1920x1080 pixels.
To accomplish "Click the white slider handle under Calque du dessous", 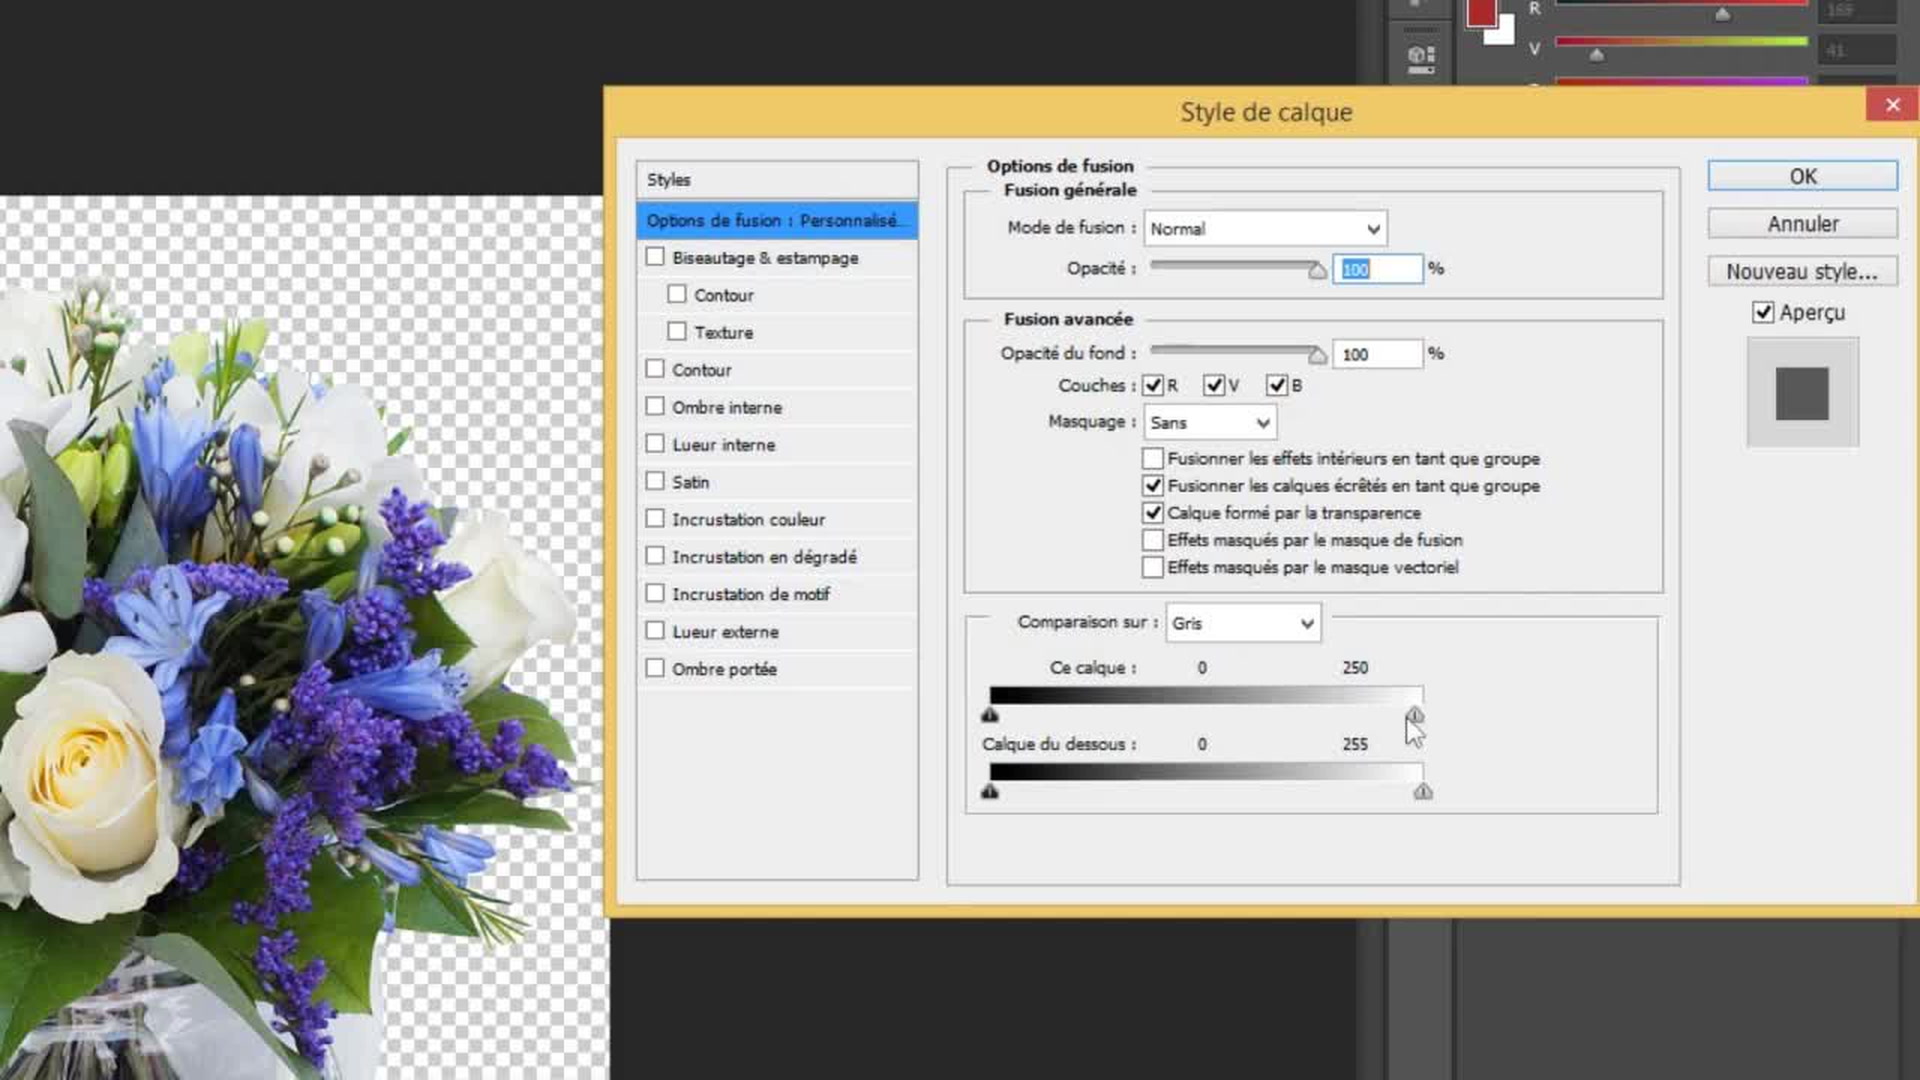I will pyautogui.click(x=1423, y=792).
